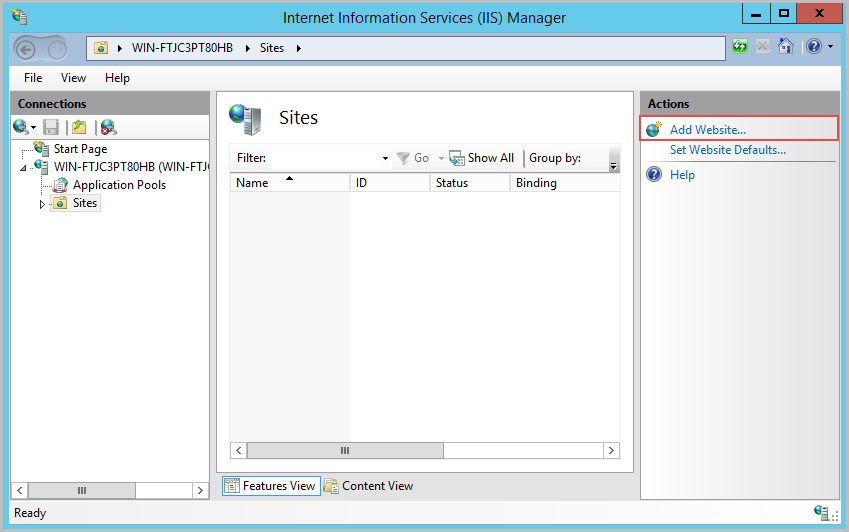
Task: Click the green Refresh icon in address bar
Action: pyautogui.click(x=740, y=47)
